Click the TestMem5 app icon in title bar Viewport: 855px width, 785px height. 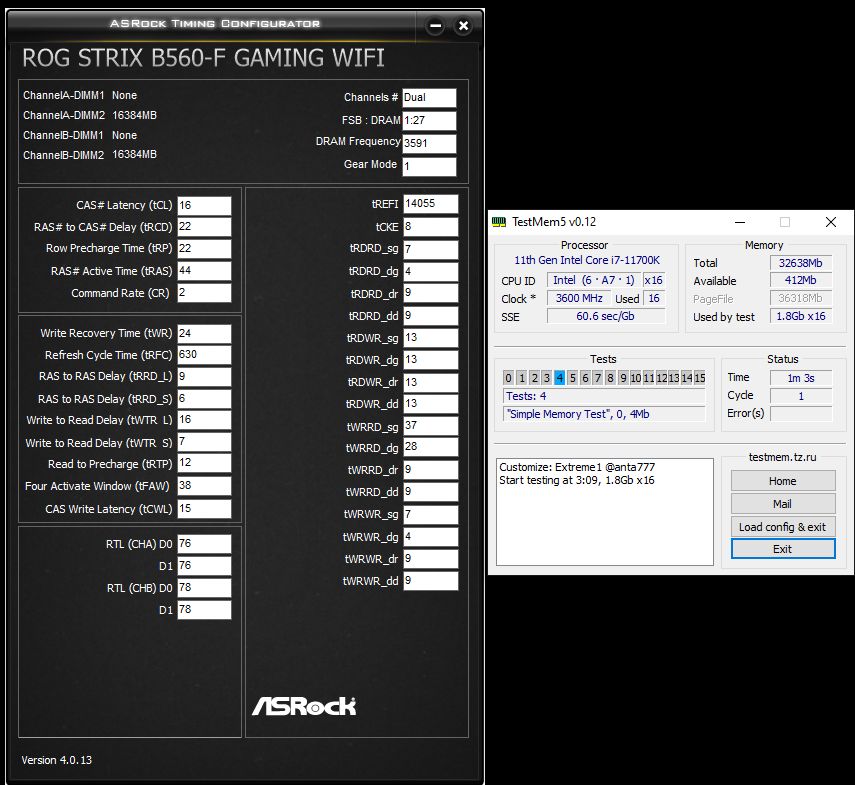click(498, 222)
